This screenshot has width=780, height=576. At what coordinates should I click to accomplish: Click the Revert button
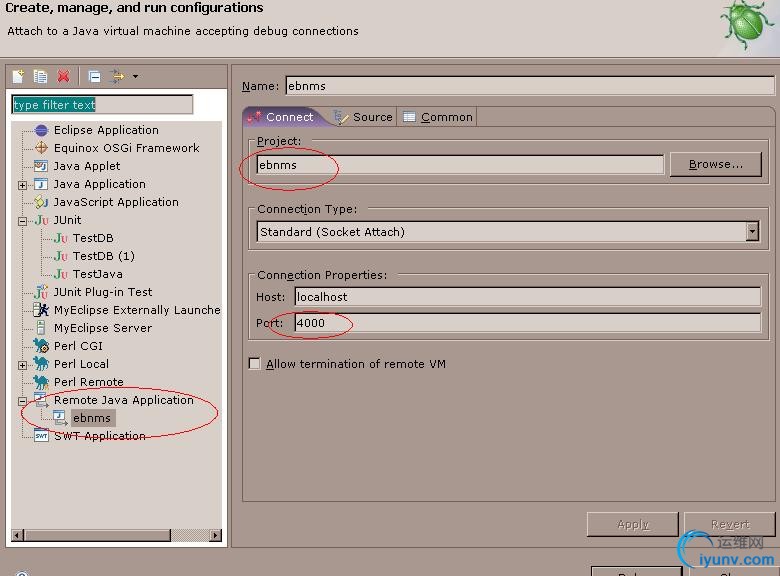click(729, 524)
